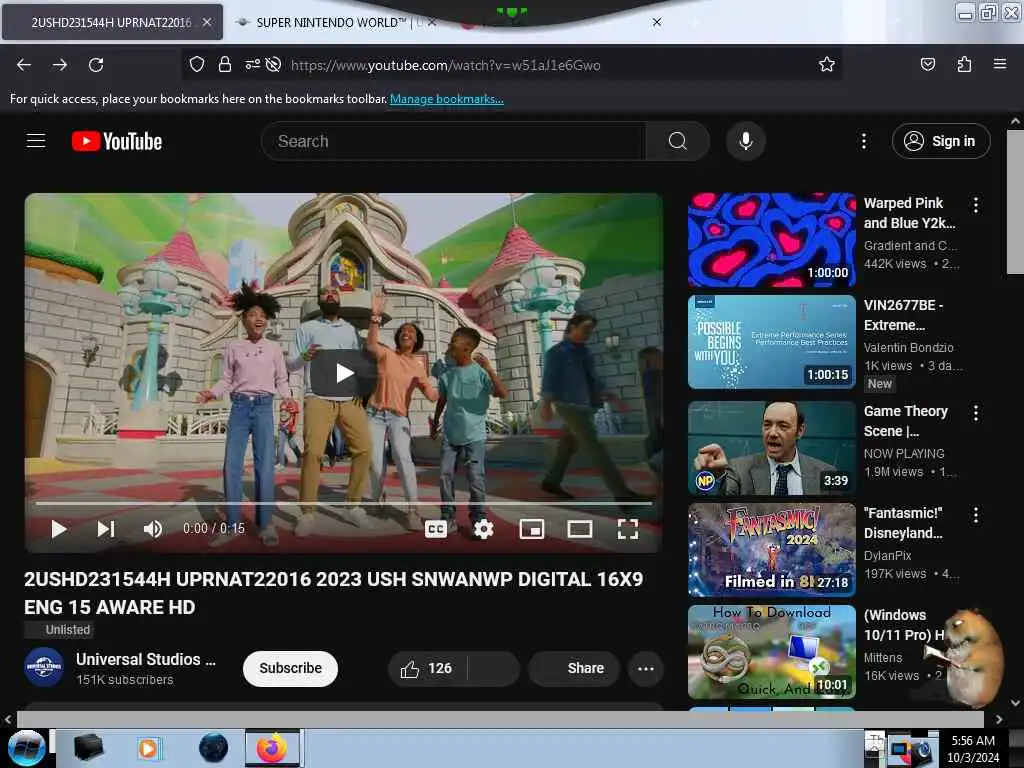Open the media player taskbar icon
The height and width of the screenshot is (768, 1024).
[x=148, y=748]
